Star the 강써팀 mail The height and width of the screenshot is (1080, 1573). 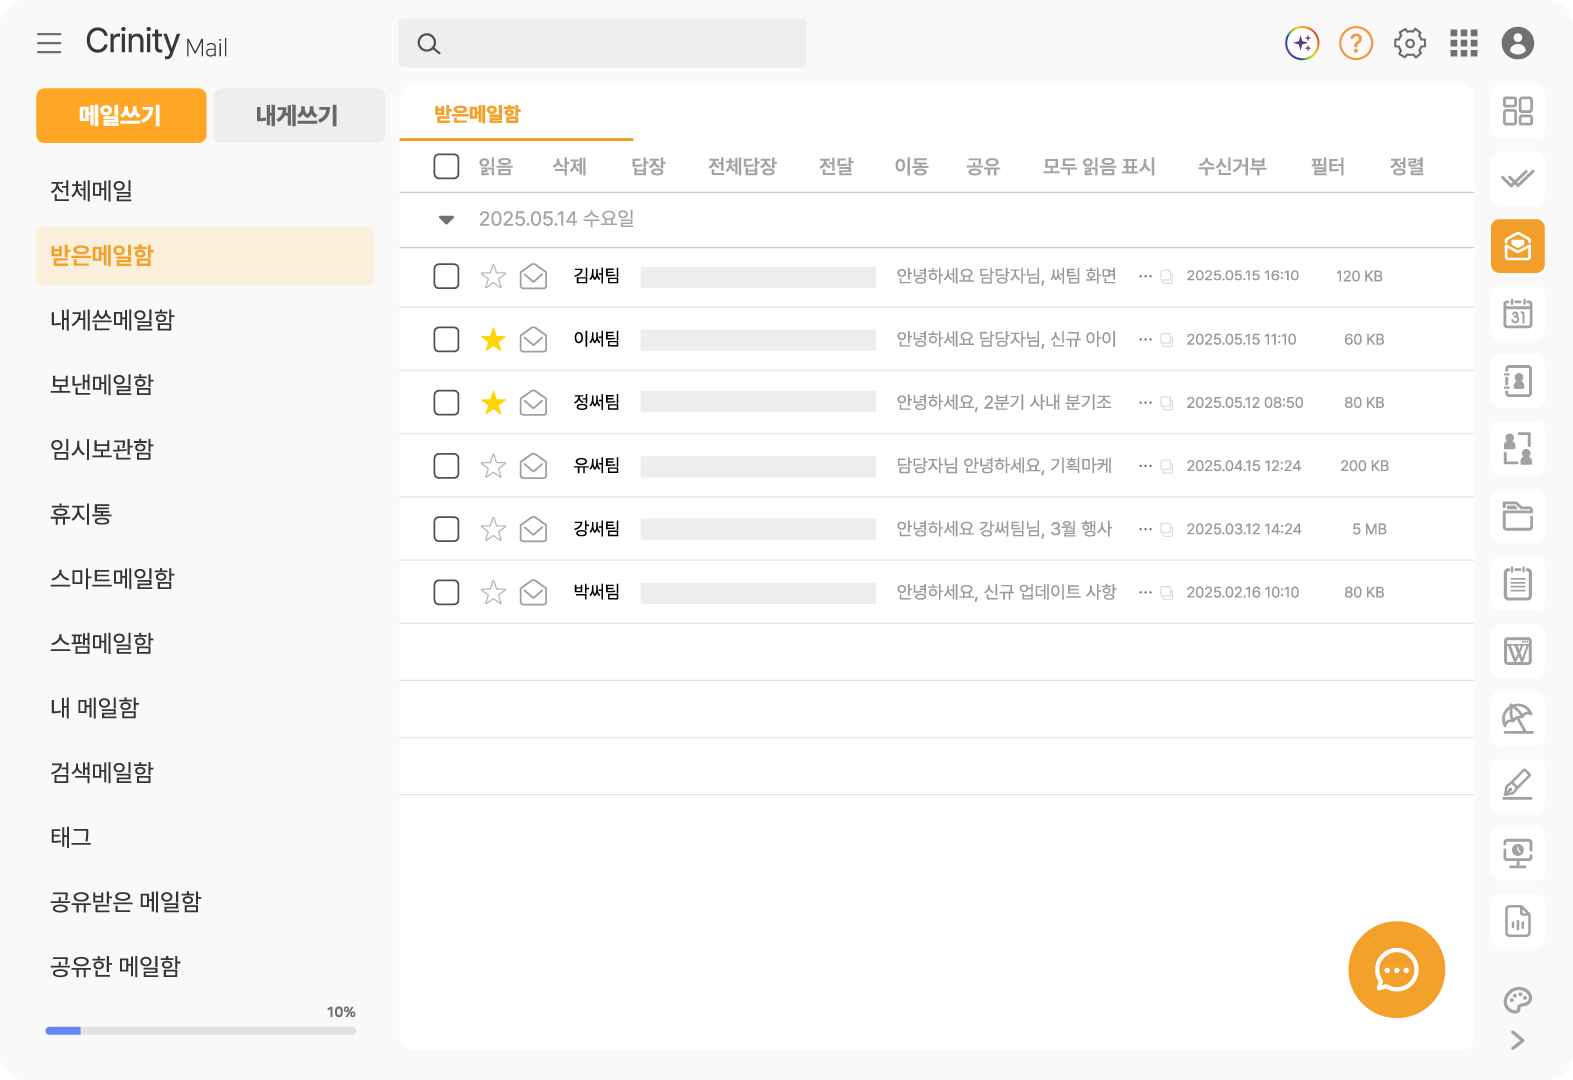[x=493, y=529]
